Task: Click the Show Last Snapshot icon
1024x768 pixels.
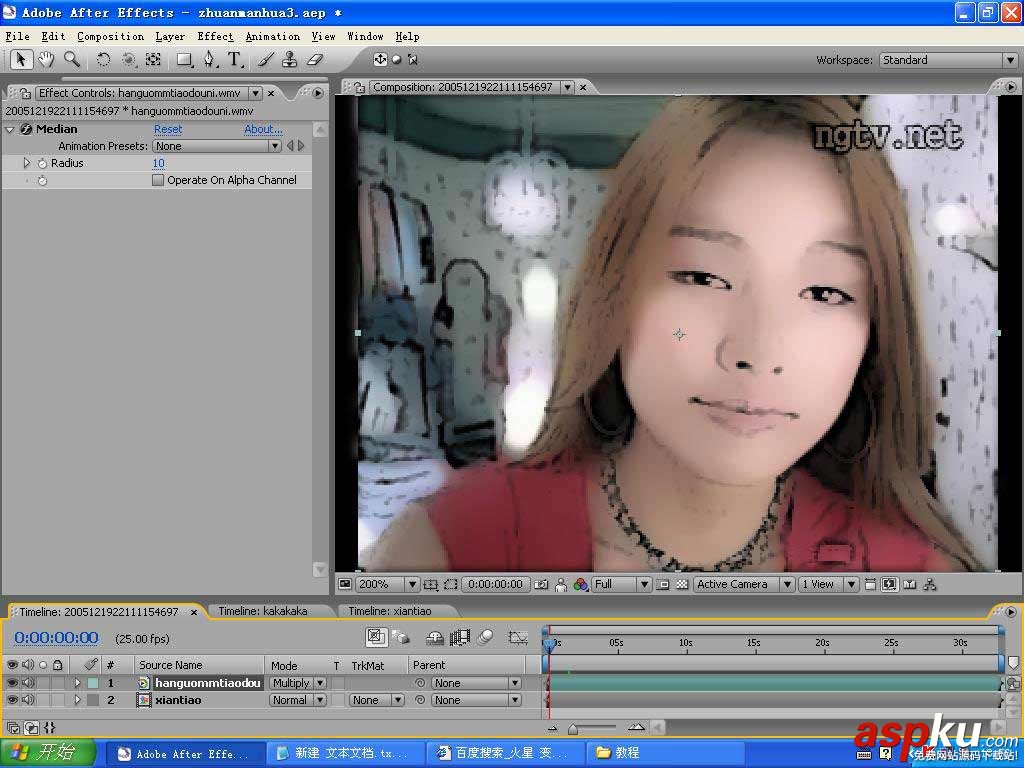Action: [x=561, y=584]
